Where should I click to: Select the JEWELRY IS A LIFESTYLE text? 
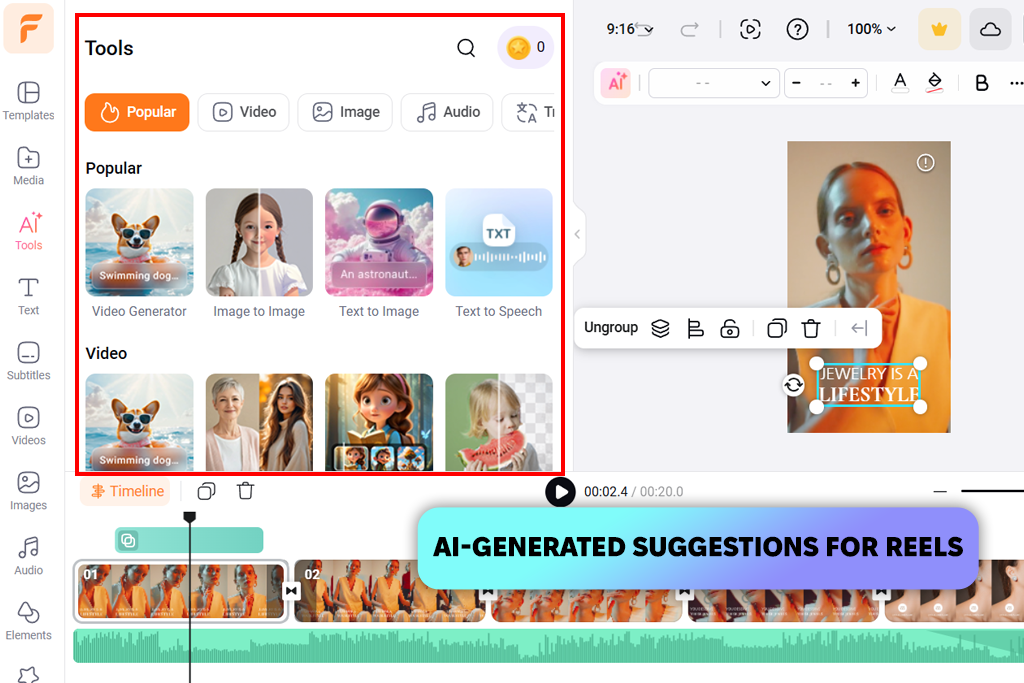pyautogui.click(x=869, y=385)
